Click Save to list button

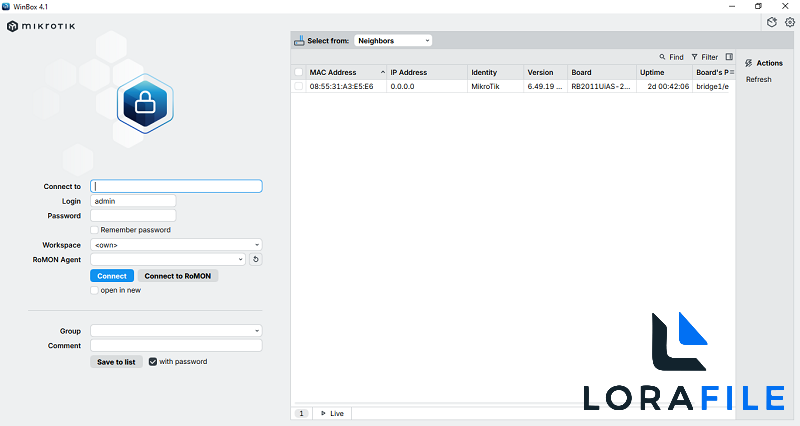coord(116,362)
